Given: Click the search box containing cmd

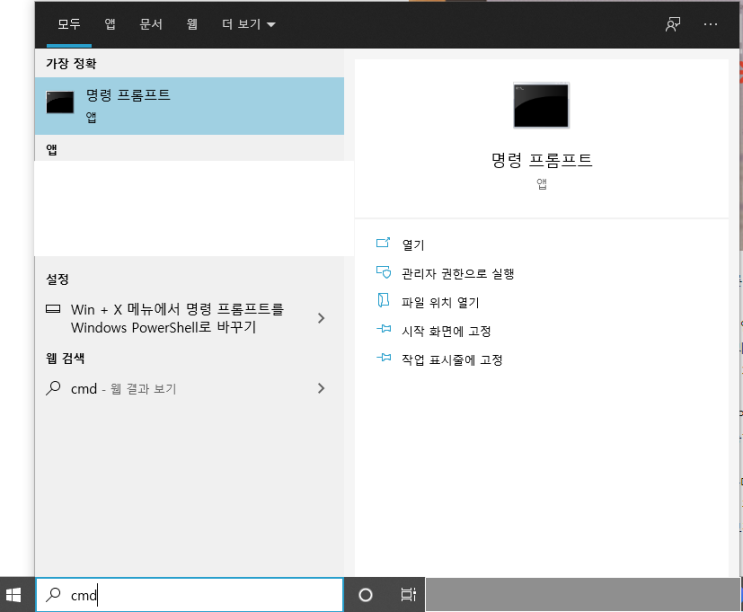Looking at the screenshot, I should tap(190, 594).
